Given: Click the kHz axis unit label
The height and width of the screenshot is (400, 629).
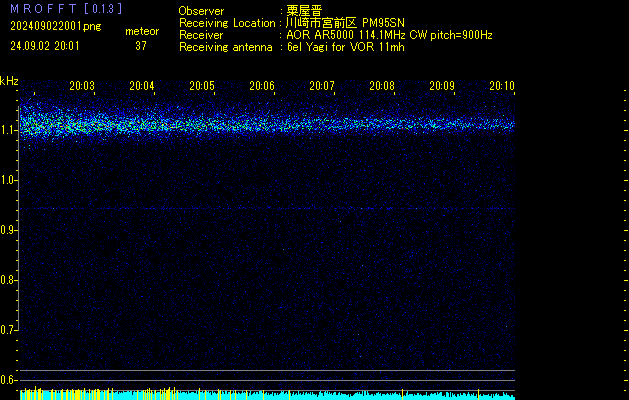Looking at the screenshot, I should pos(9,81).
